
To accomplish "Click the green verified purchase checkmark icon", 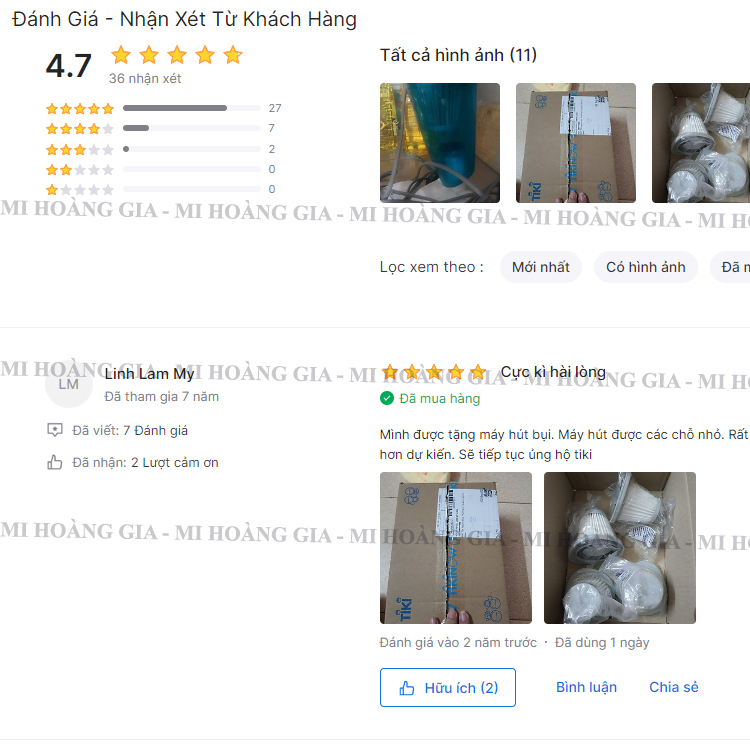I will pyautogui.click(x=386, y=398).
